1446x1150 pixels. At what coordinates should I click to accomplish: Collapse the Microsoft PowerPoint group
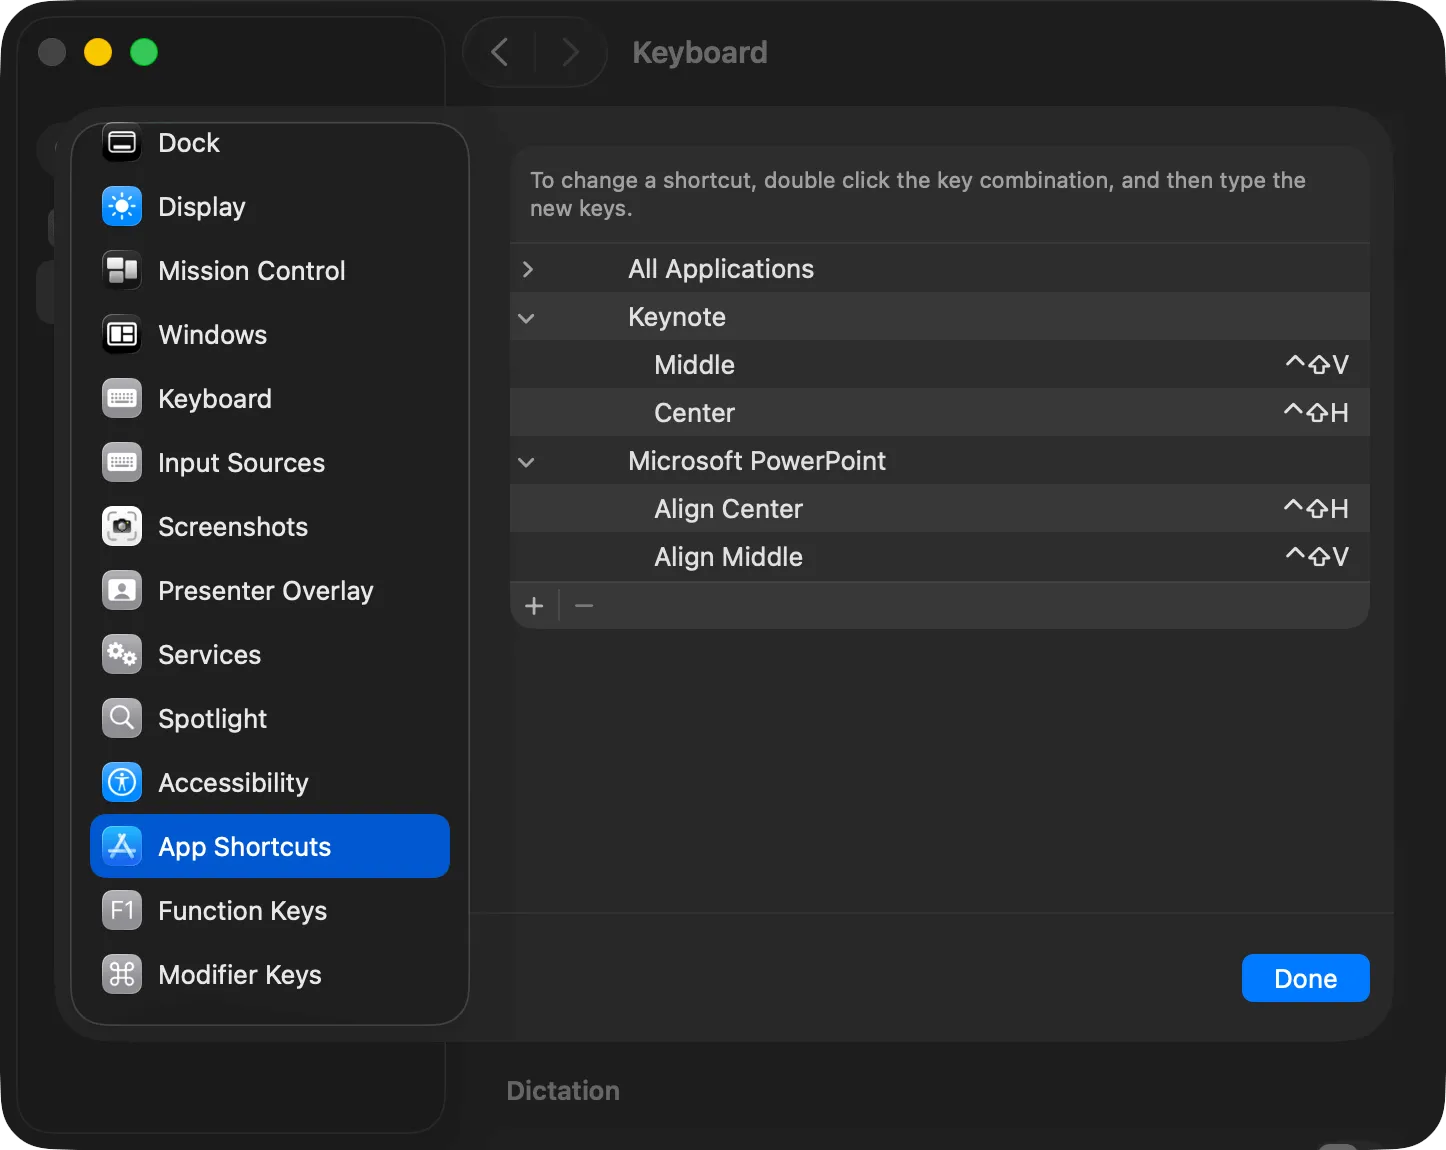pyautogui.click(x=527, y=462)
